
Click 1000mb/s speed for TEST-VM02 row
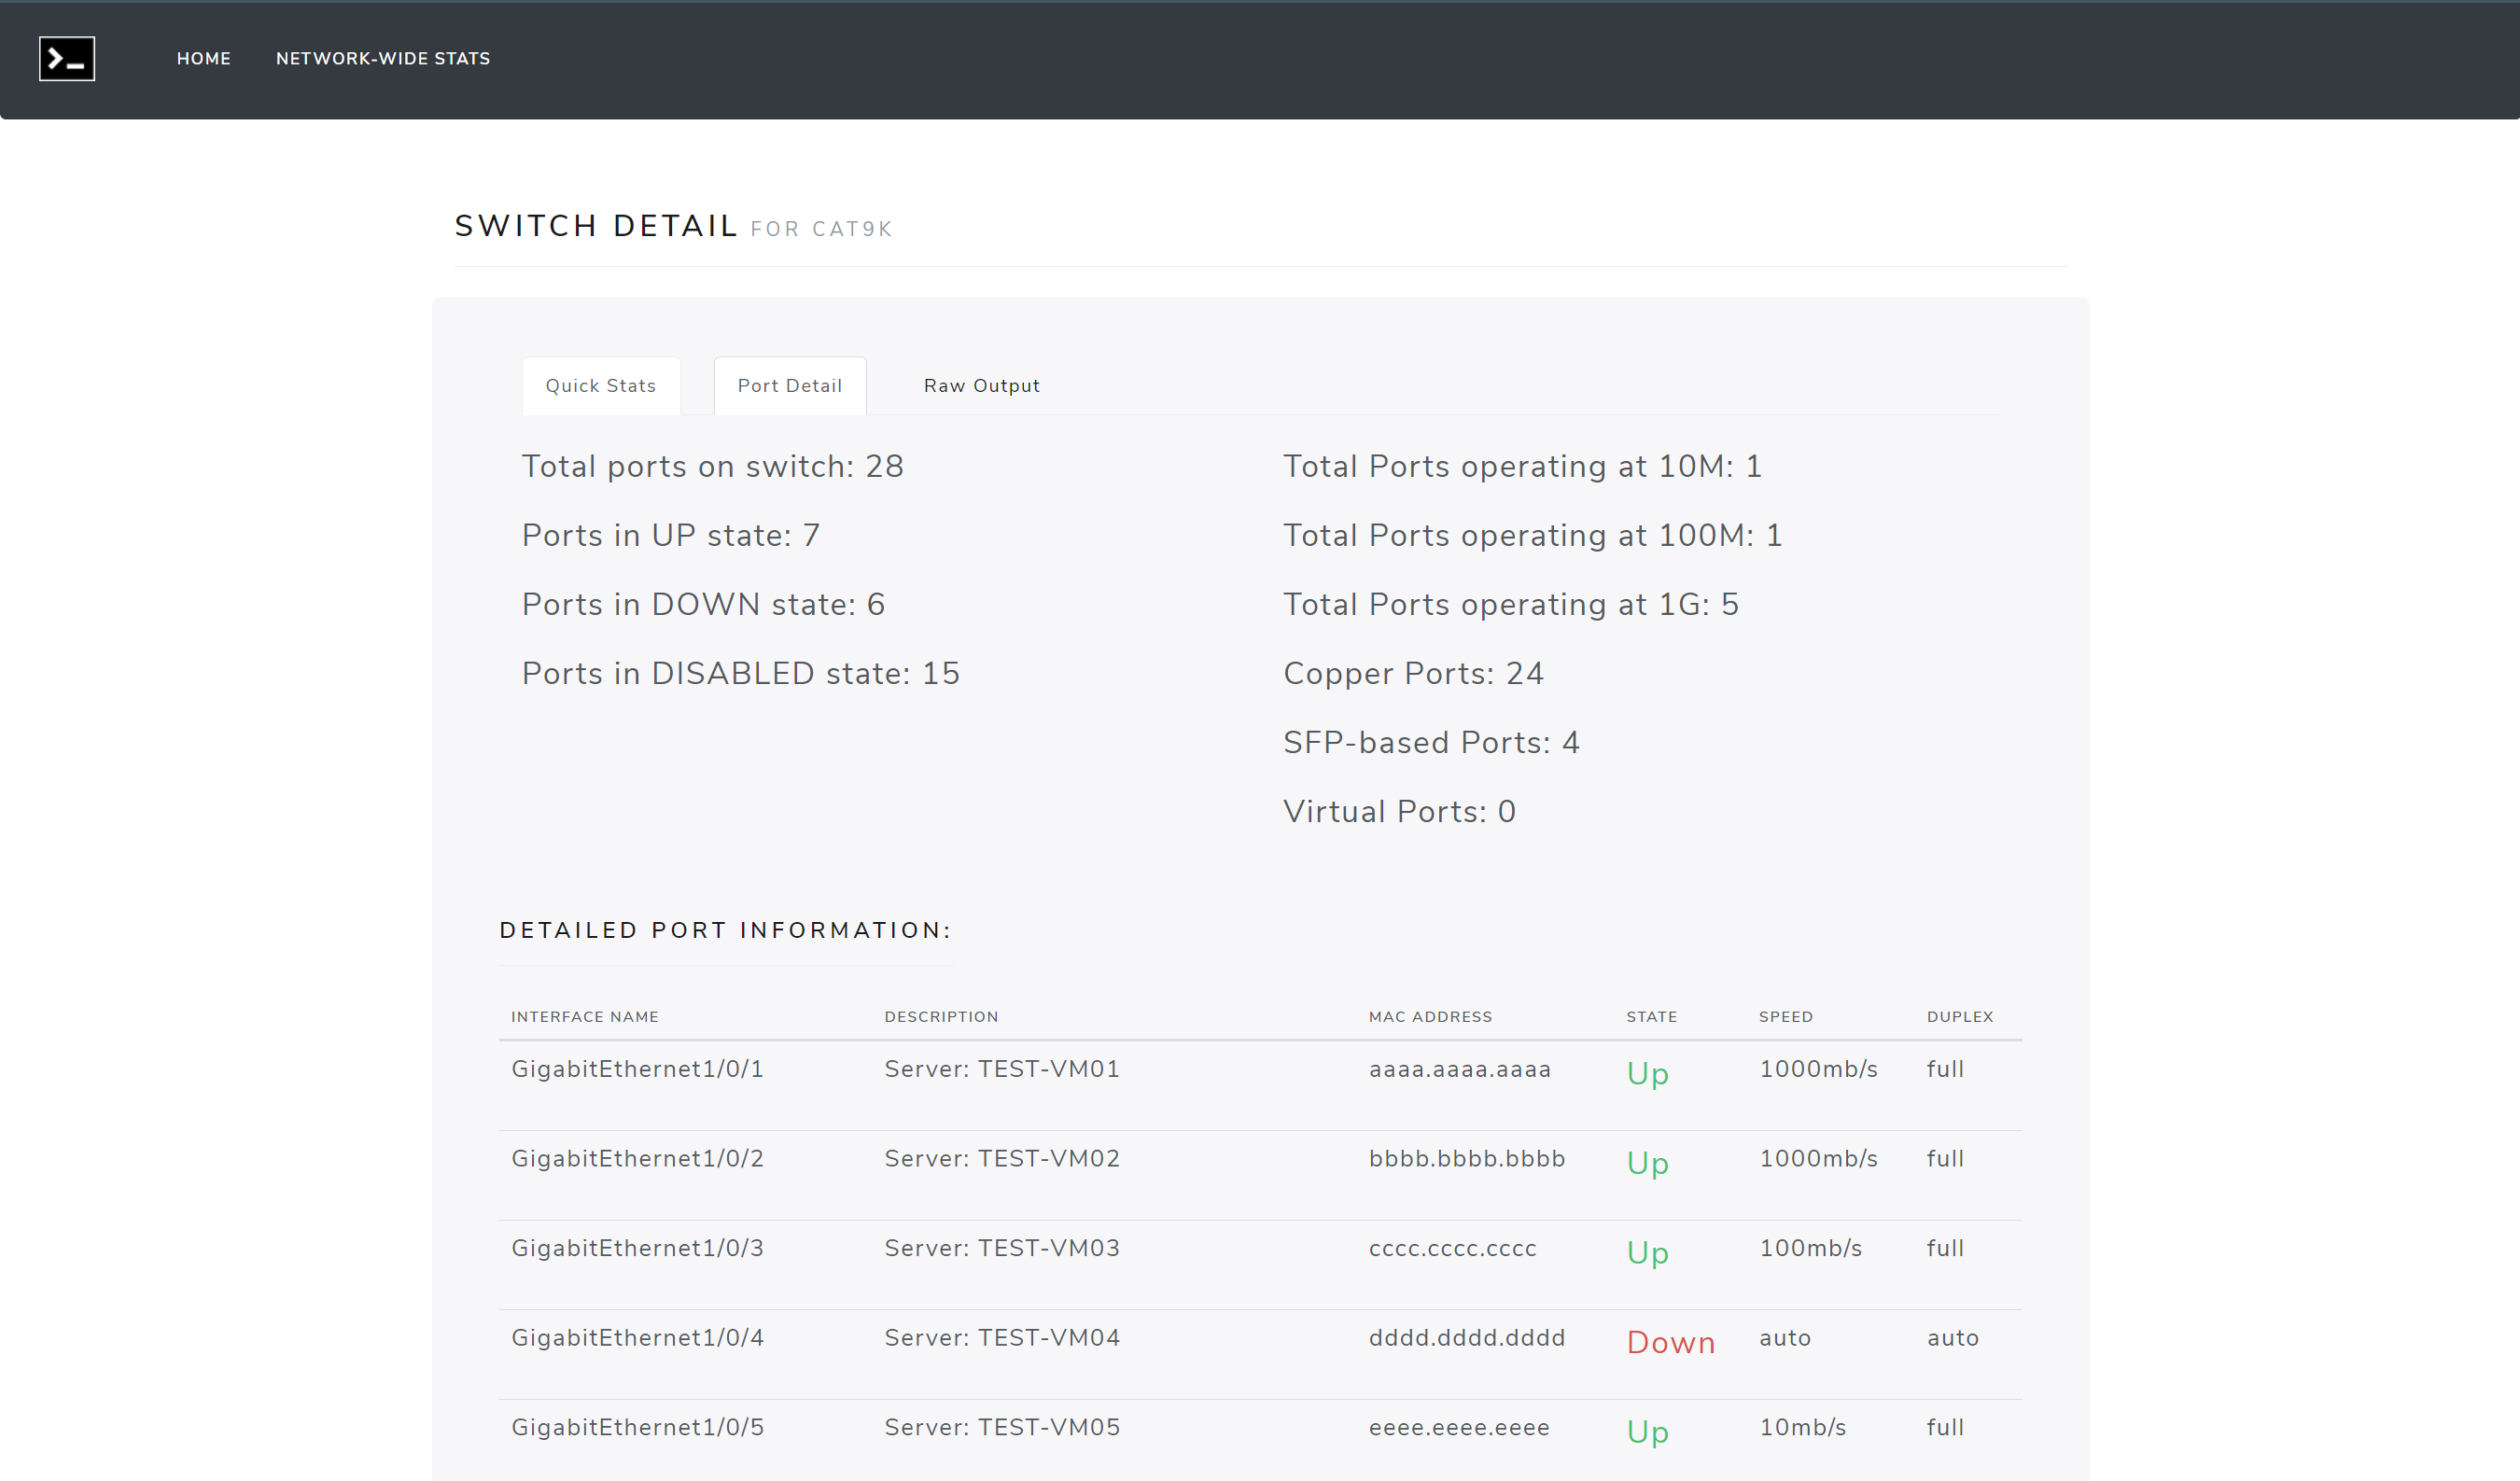pyautogui.click(x=1819, y=1159)
